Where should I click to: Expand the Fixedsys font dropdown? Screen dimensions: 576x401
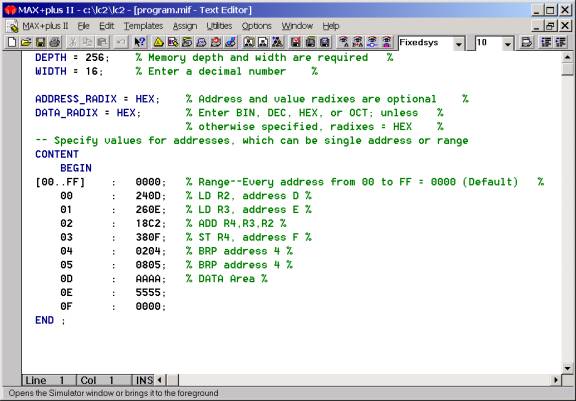(458, 44)
